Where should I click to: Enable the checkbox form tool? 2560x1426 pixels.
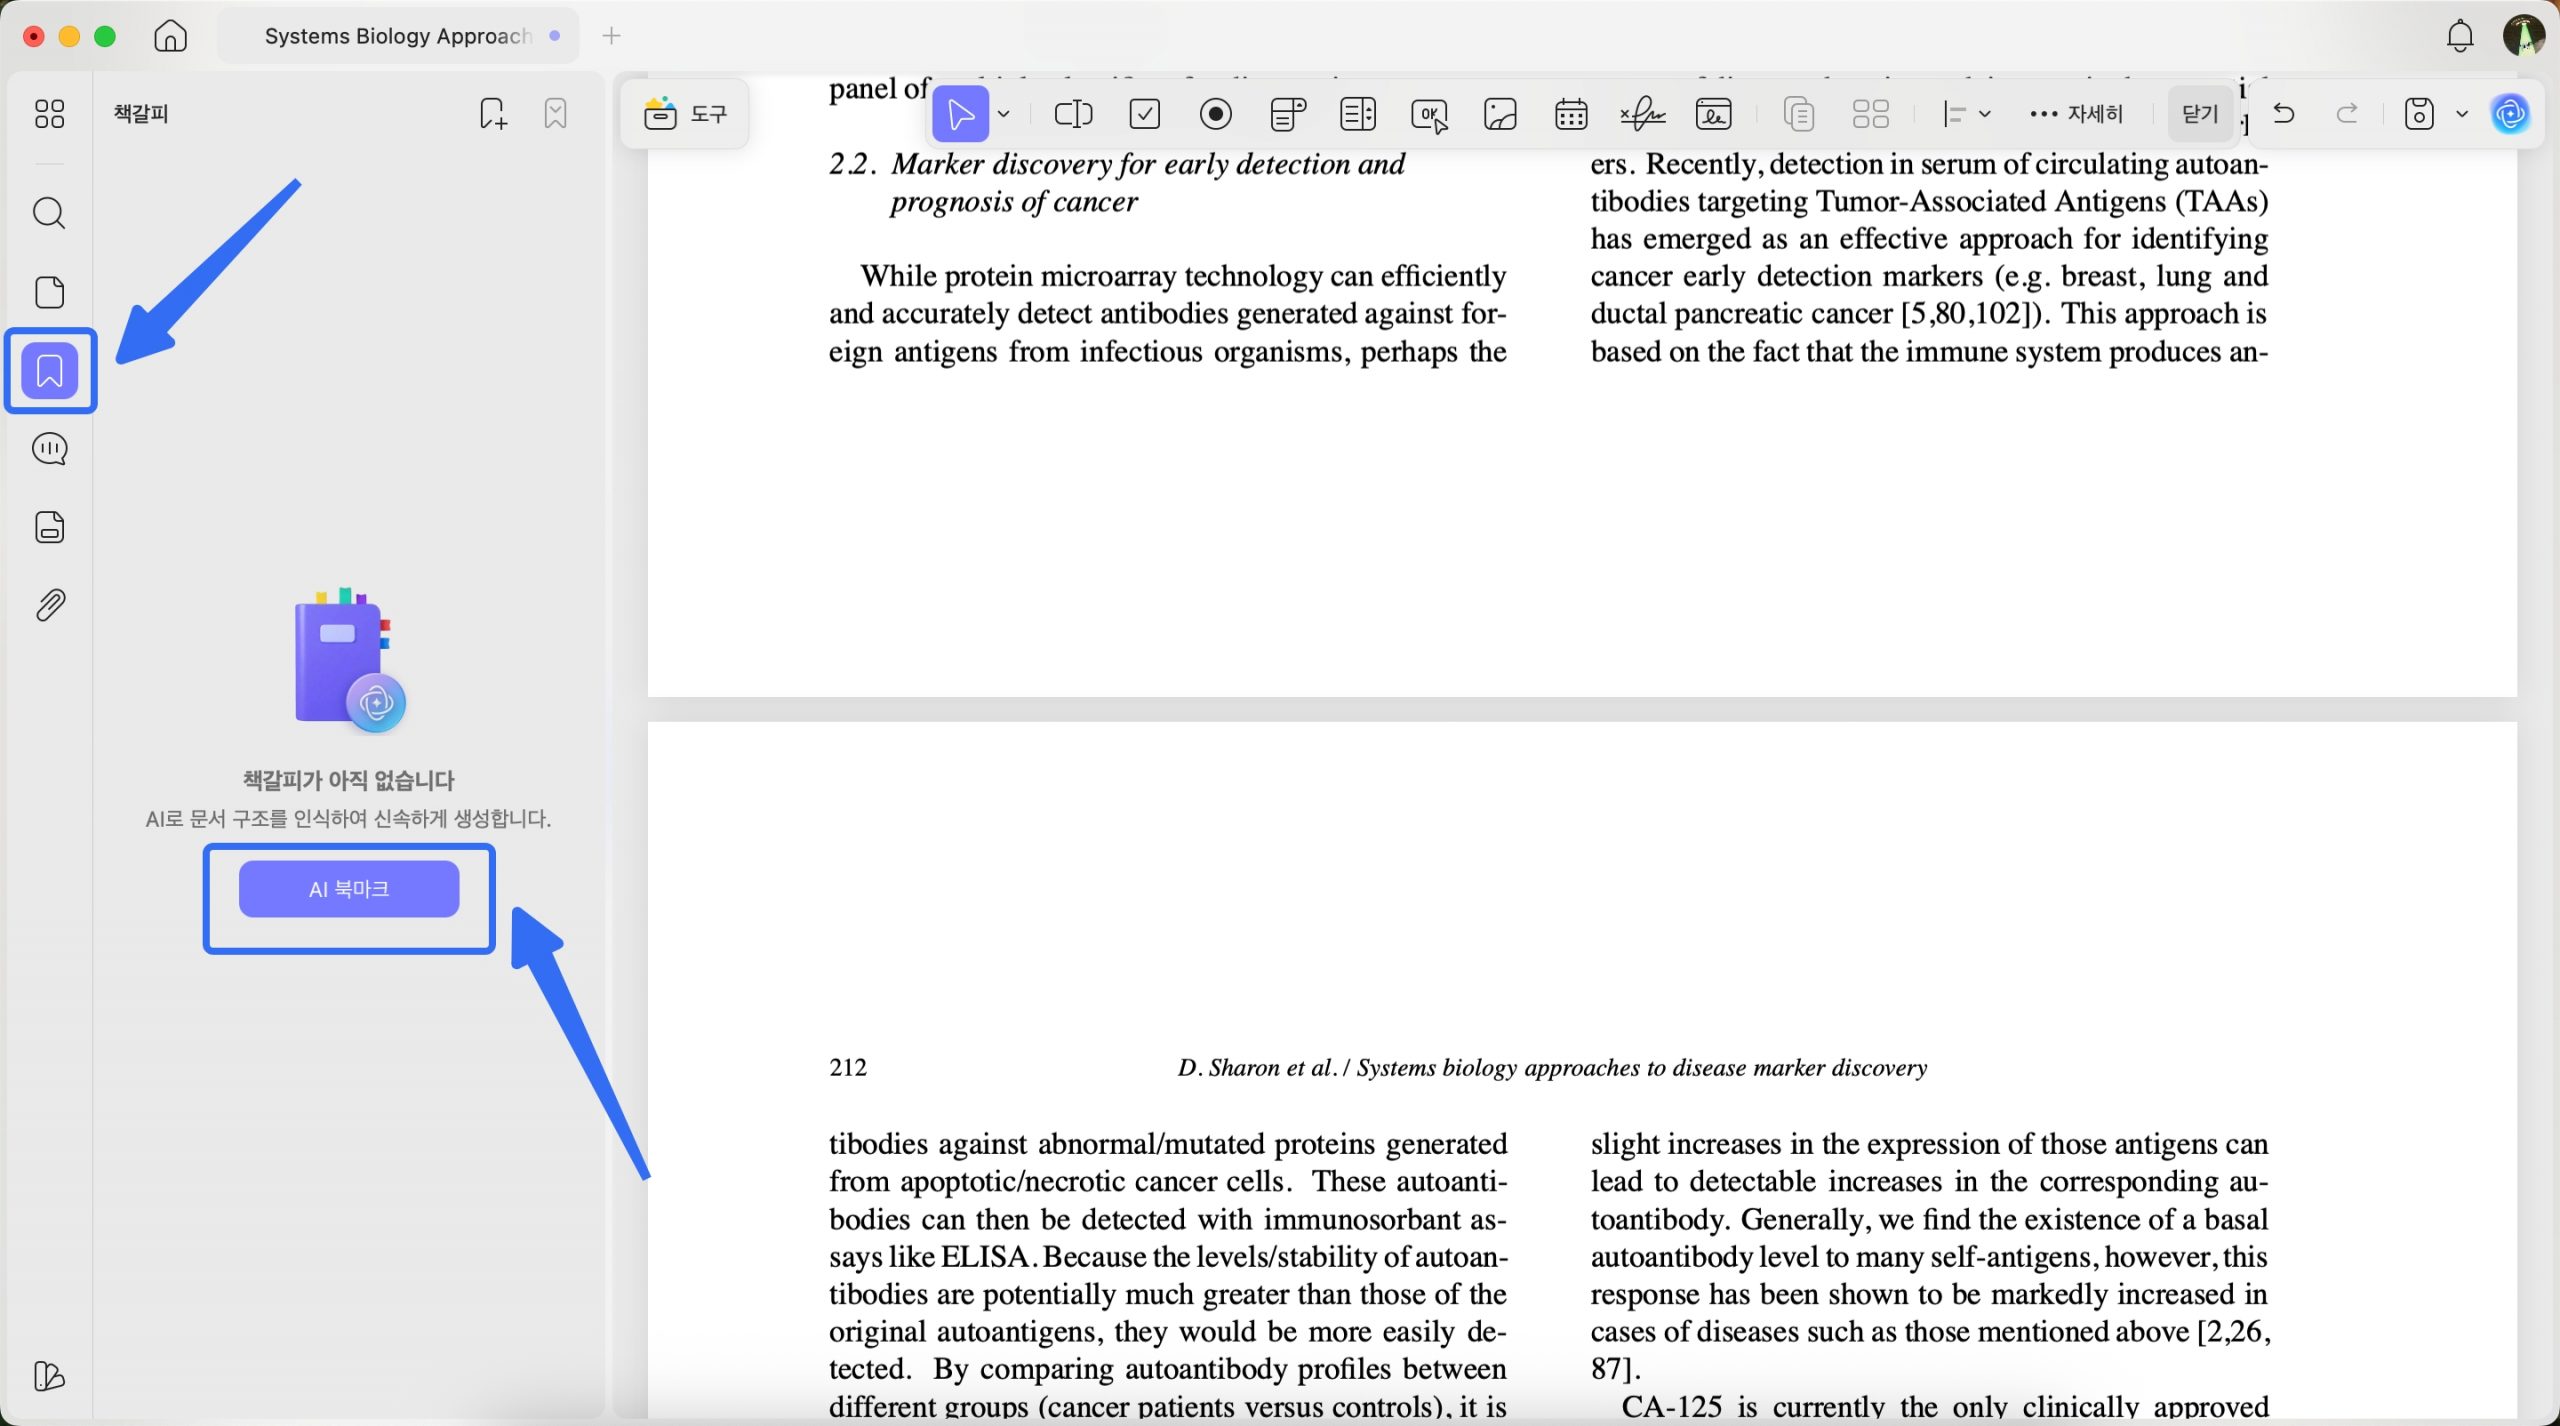point(1144,114)
